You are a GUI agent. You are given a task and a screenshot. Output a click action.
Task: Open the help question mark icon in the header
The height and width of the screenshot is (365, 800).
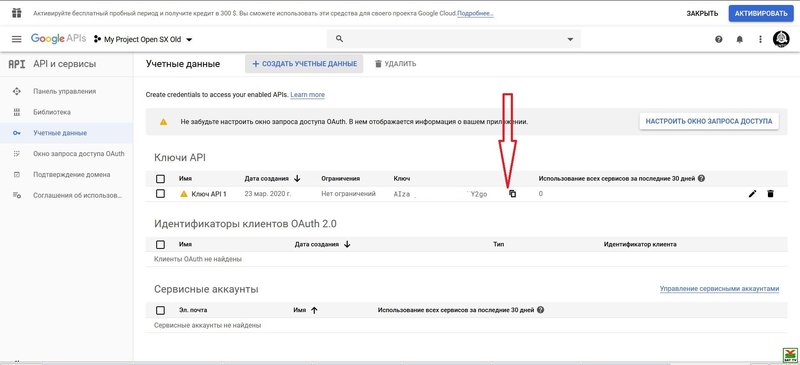click(x=719, y=39)
